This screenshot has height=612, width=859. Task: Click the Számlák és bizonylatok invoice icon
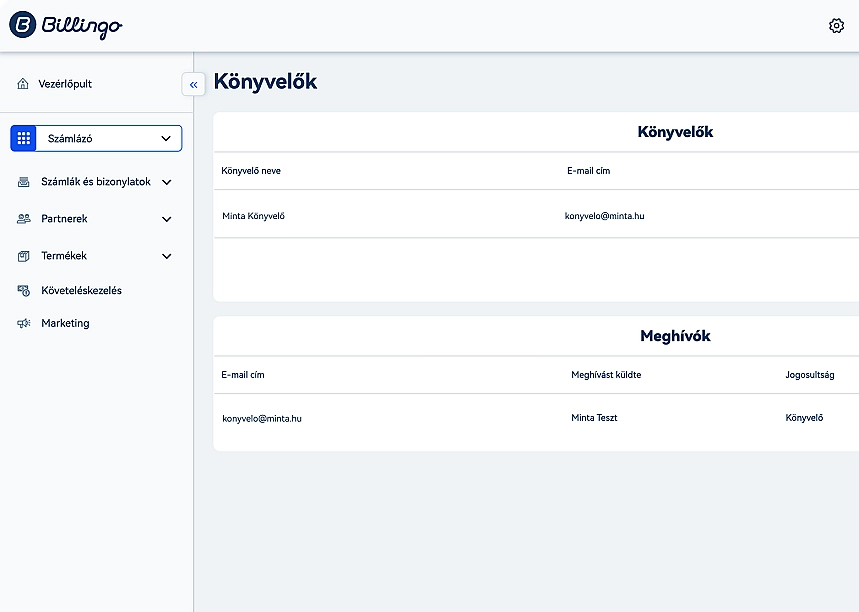click(21, 183)
